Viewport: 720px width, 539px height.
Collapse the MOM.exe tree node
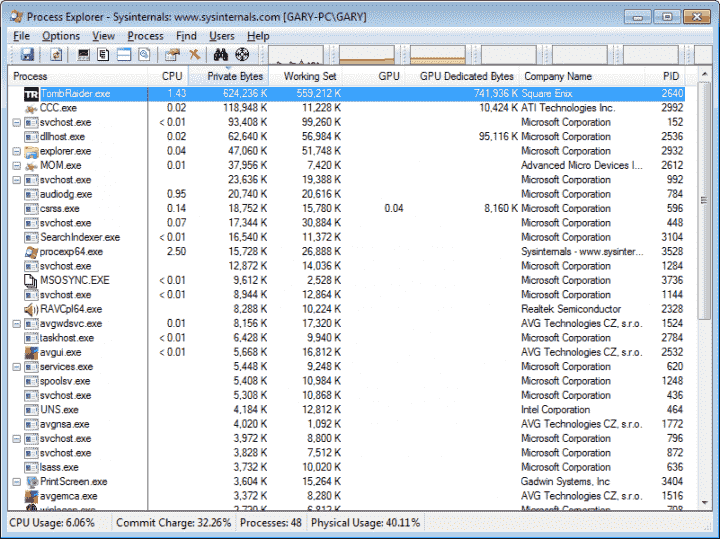tap(17, 166)
